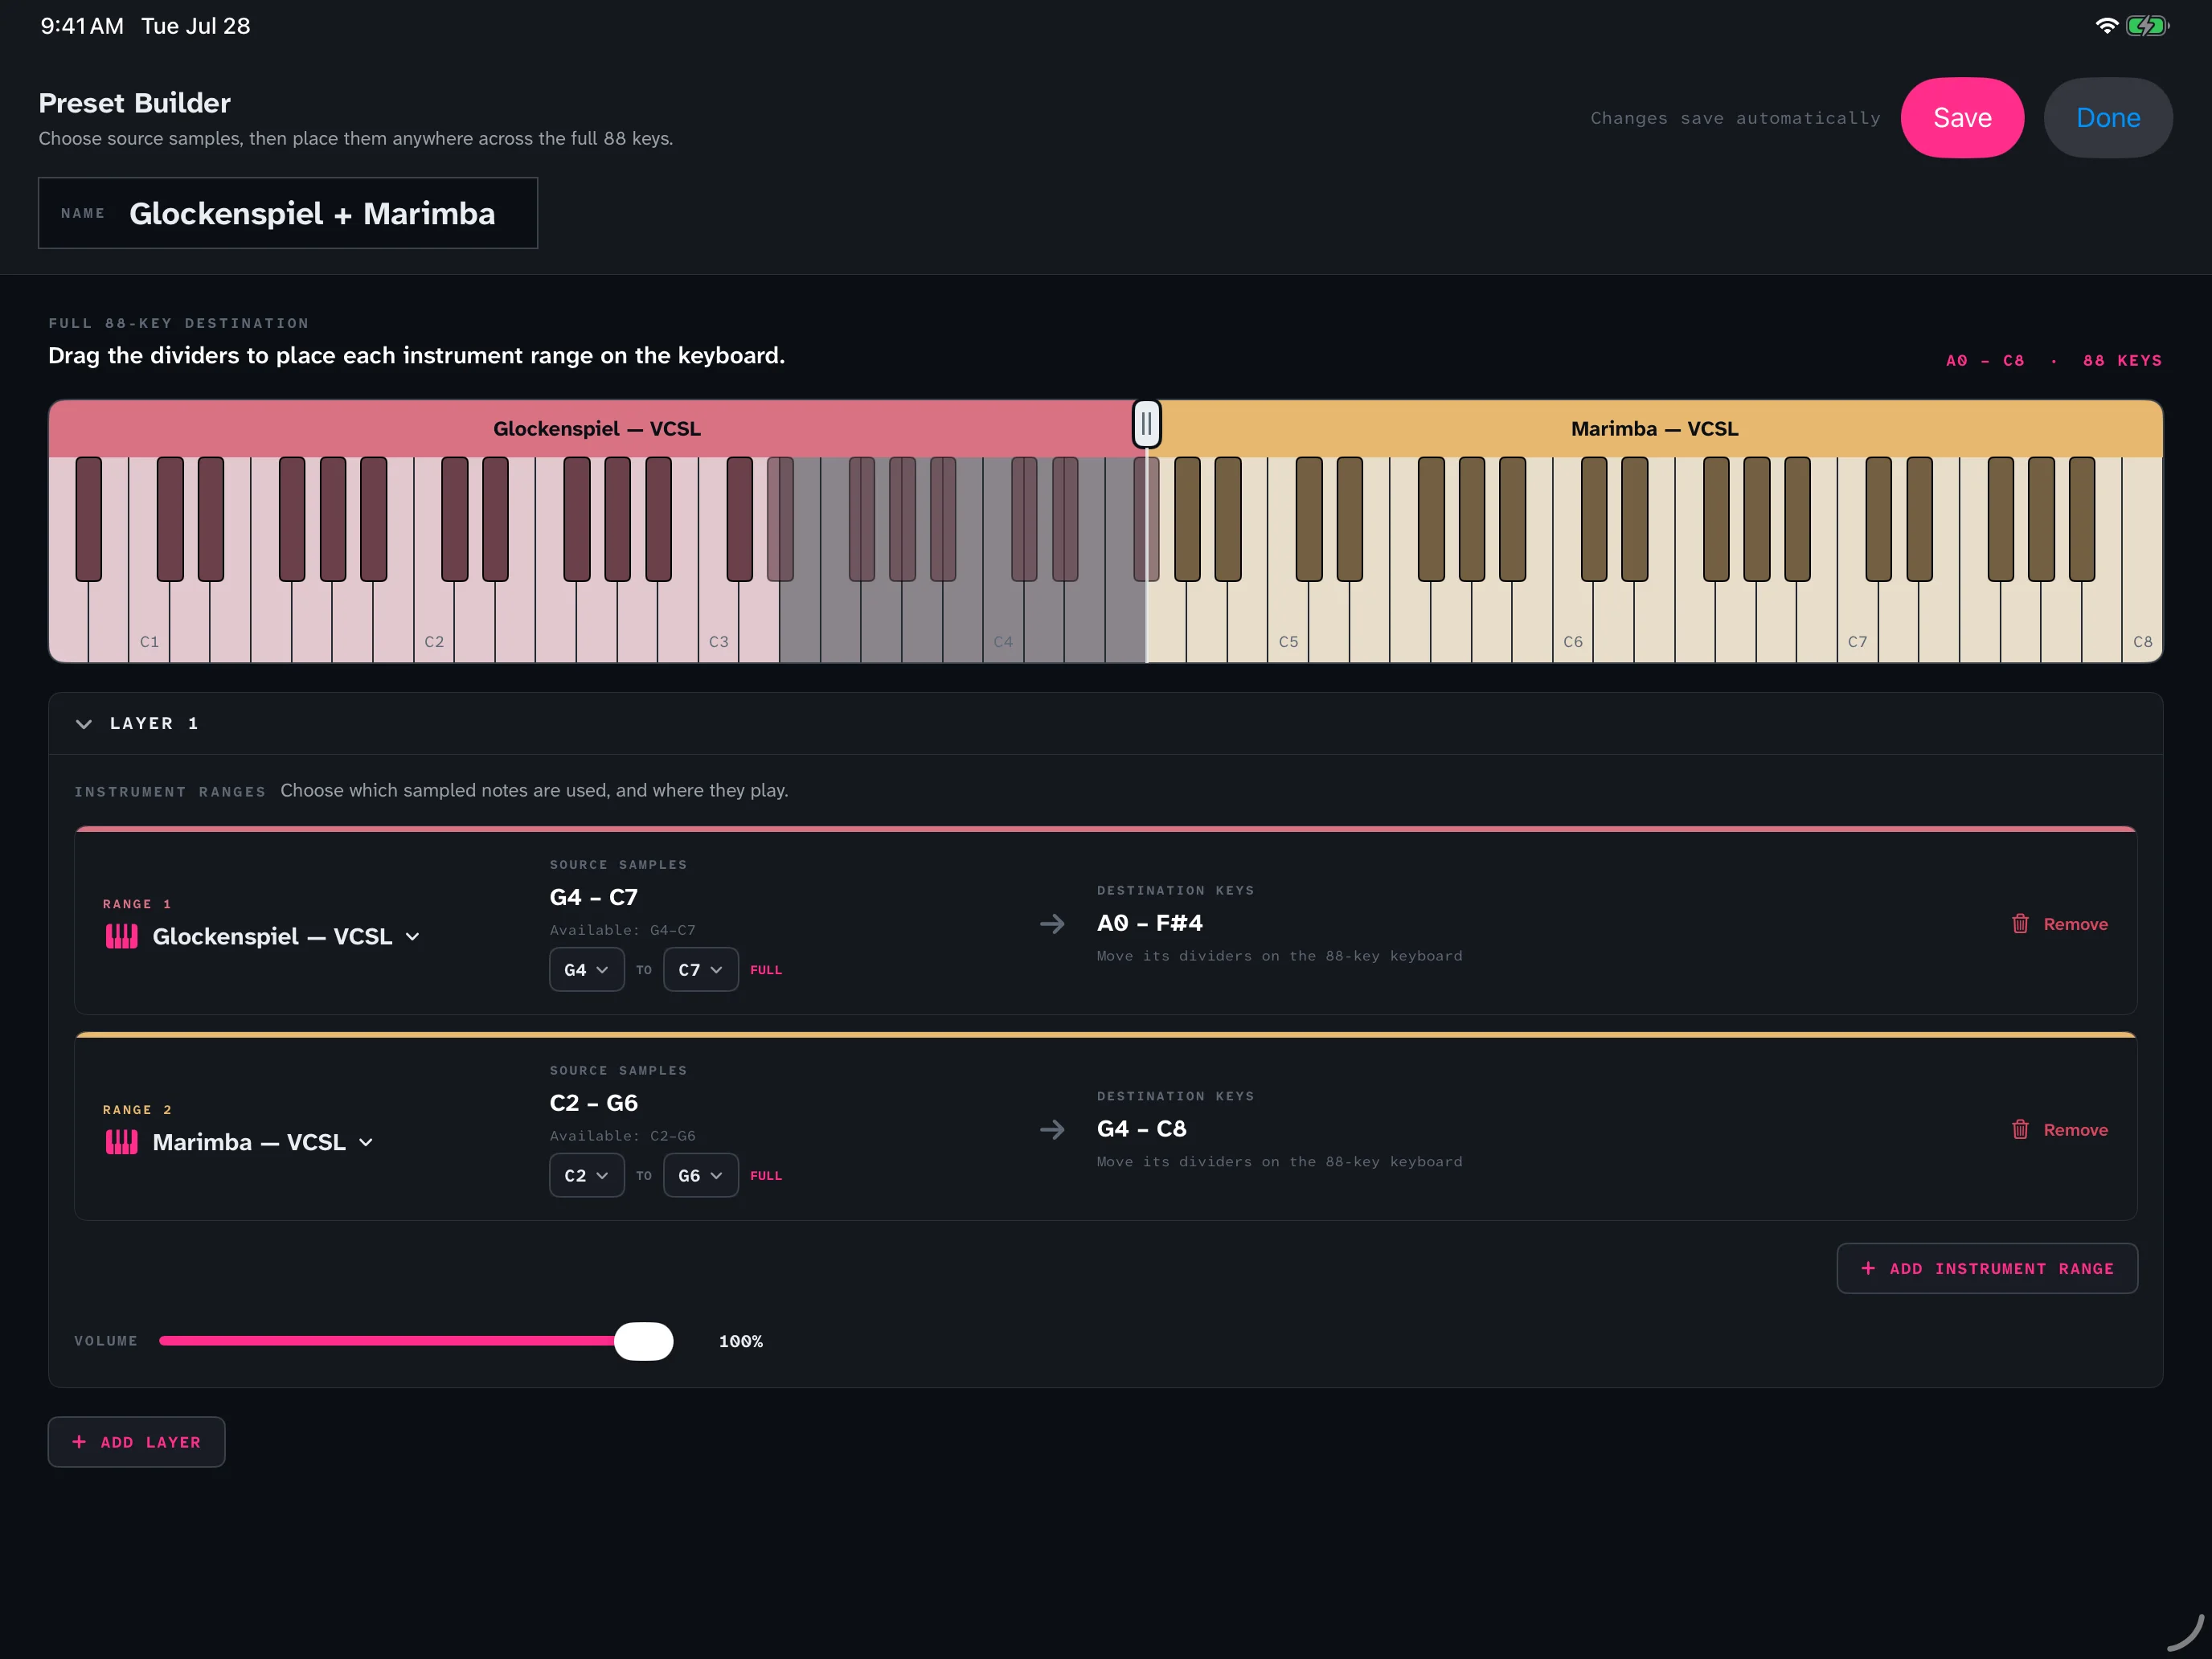Click the destination keys text A0 – F#4
2212x1659 pixels.
(1149, 923)
